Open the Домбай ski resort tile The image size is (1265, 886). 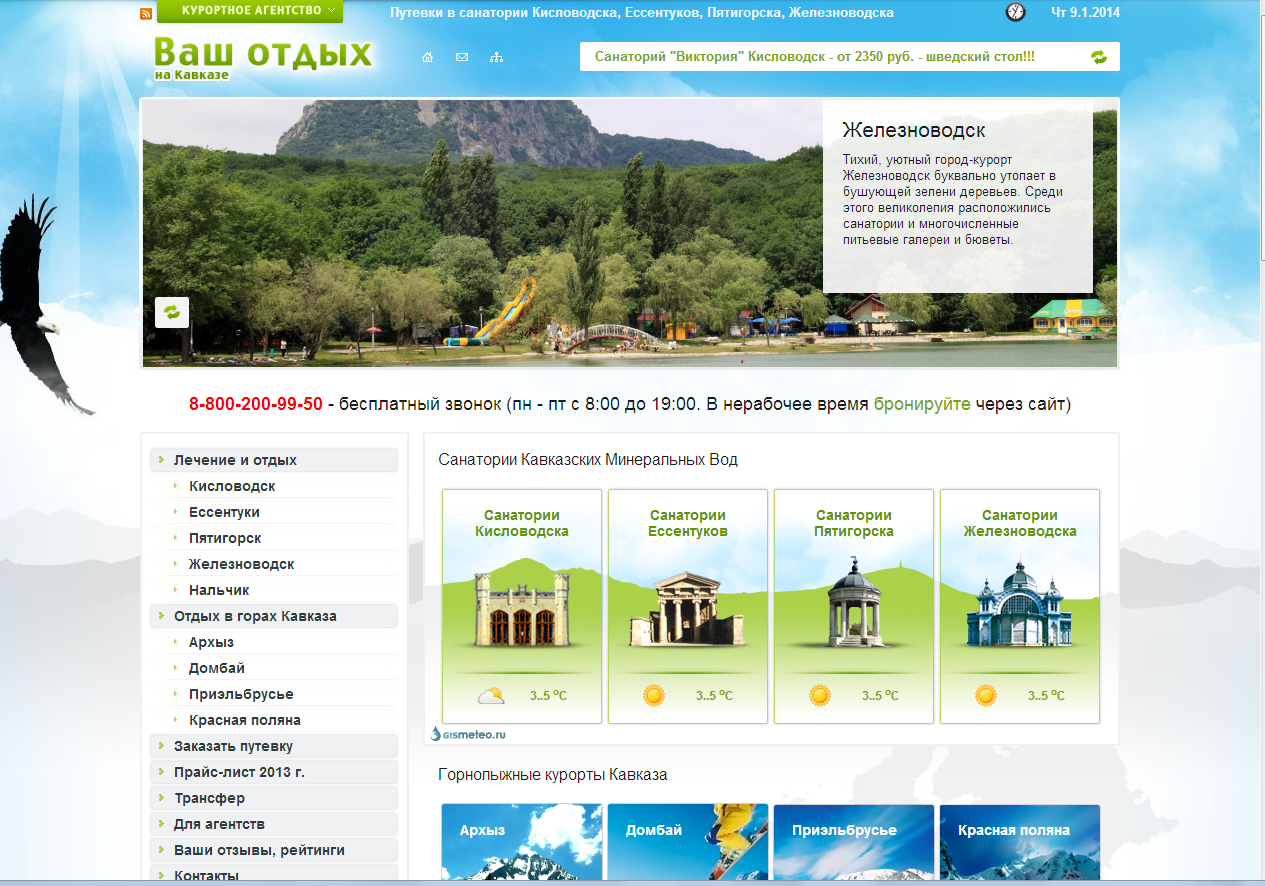pyautogui.click(x=688, y=842)
